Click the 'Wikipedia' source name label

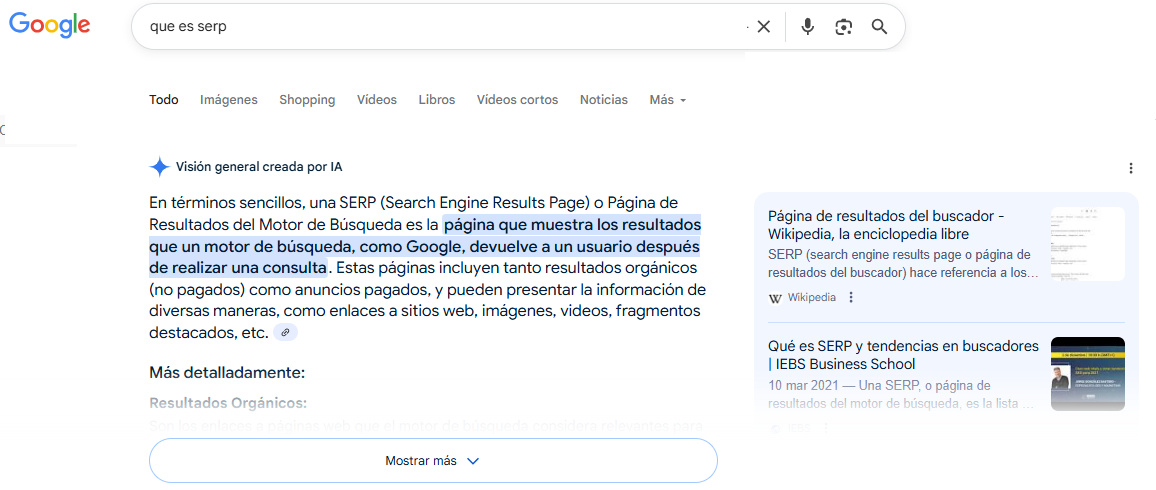click(812, 298)
